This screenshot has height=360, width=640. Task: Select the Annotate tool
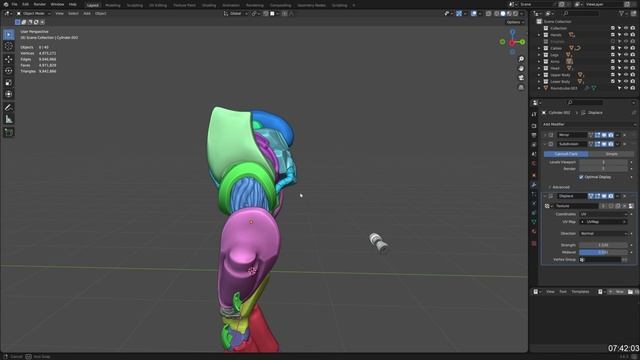[x=9, y=108]
